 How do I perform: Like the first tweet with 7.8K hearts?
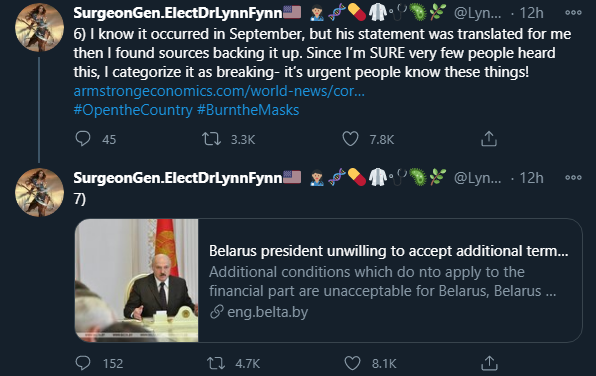(350, 139)
